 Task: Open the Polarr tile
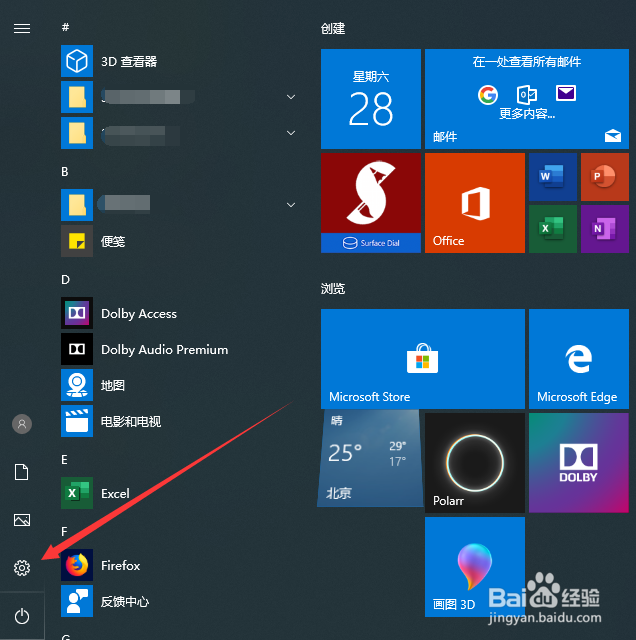click(x=475, y=463)
